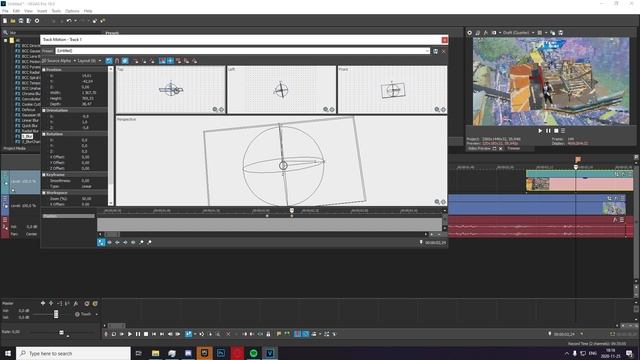Play the video in the preview window
This screenshot has width=640, height=360.
[x=540, y=131]
